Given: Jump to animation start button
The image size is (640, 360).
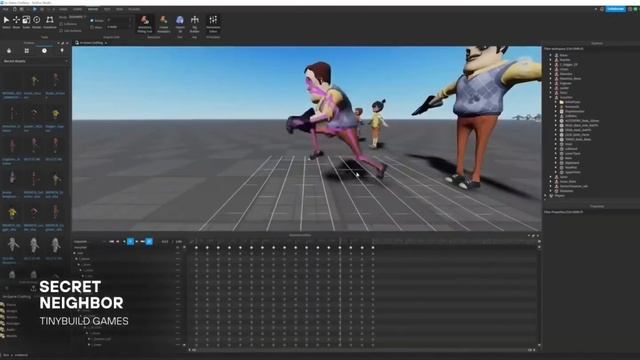Looking at the screenshot, I should (x=111, y=242).
